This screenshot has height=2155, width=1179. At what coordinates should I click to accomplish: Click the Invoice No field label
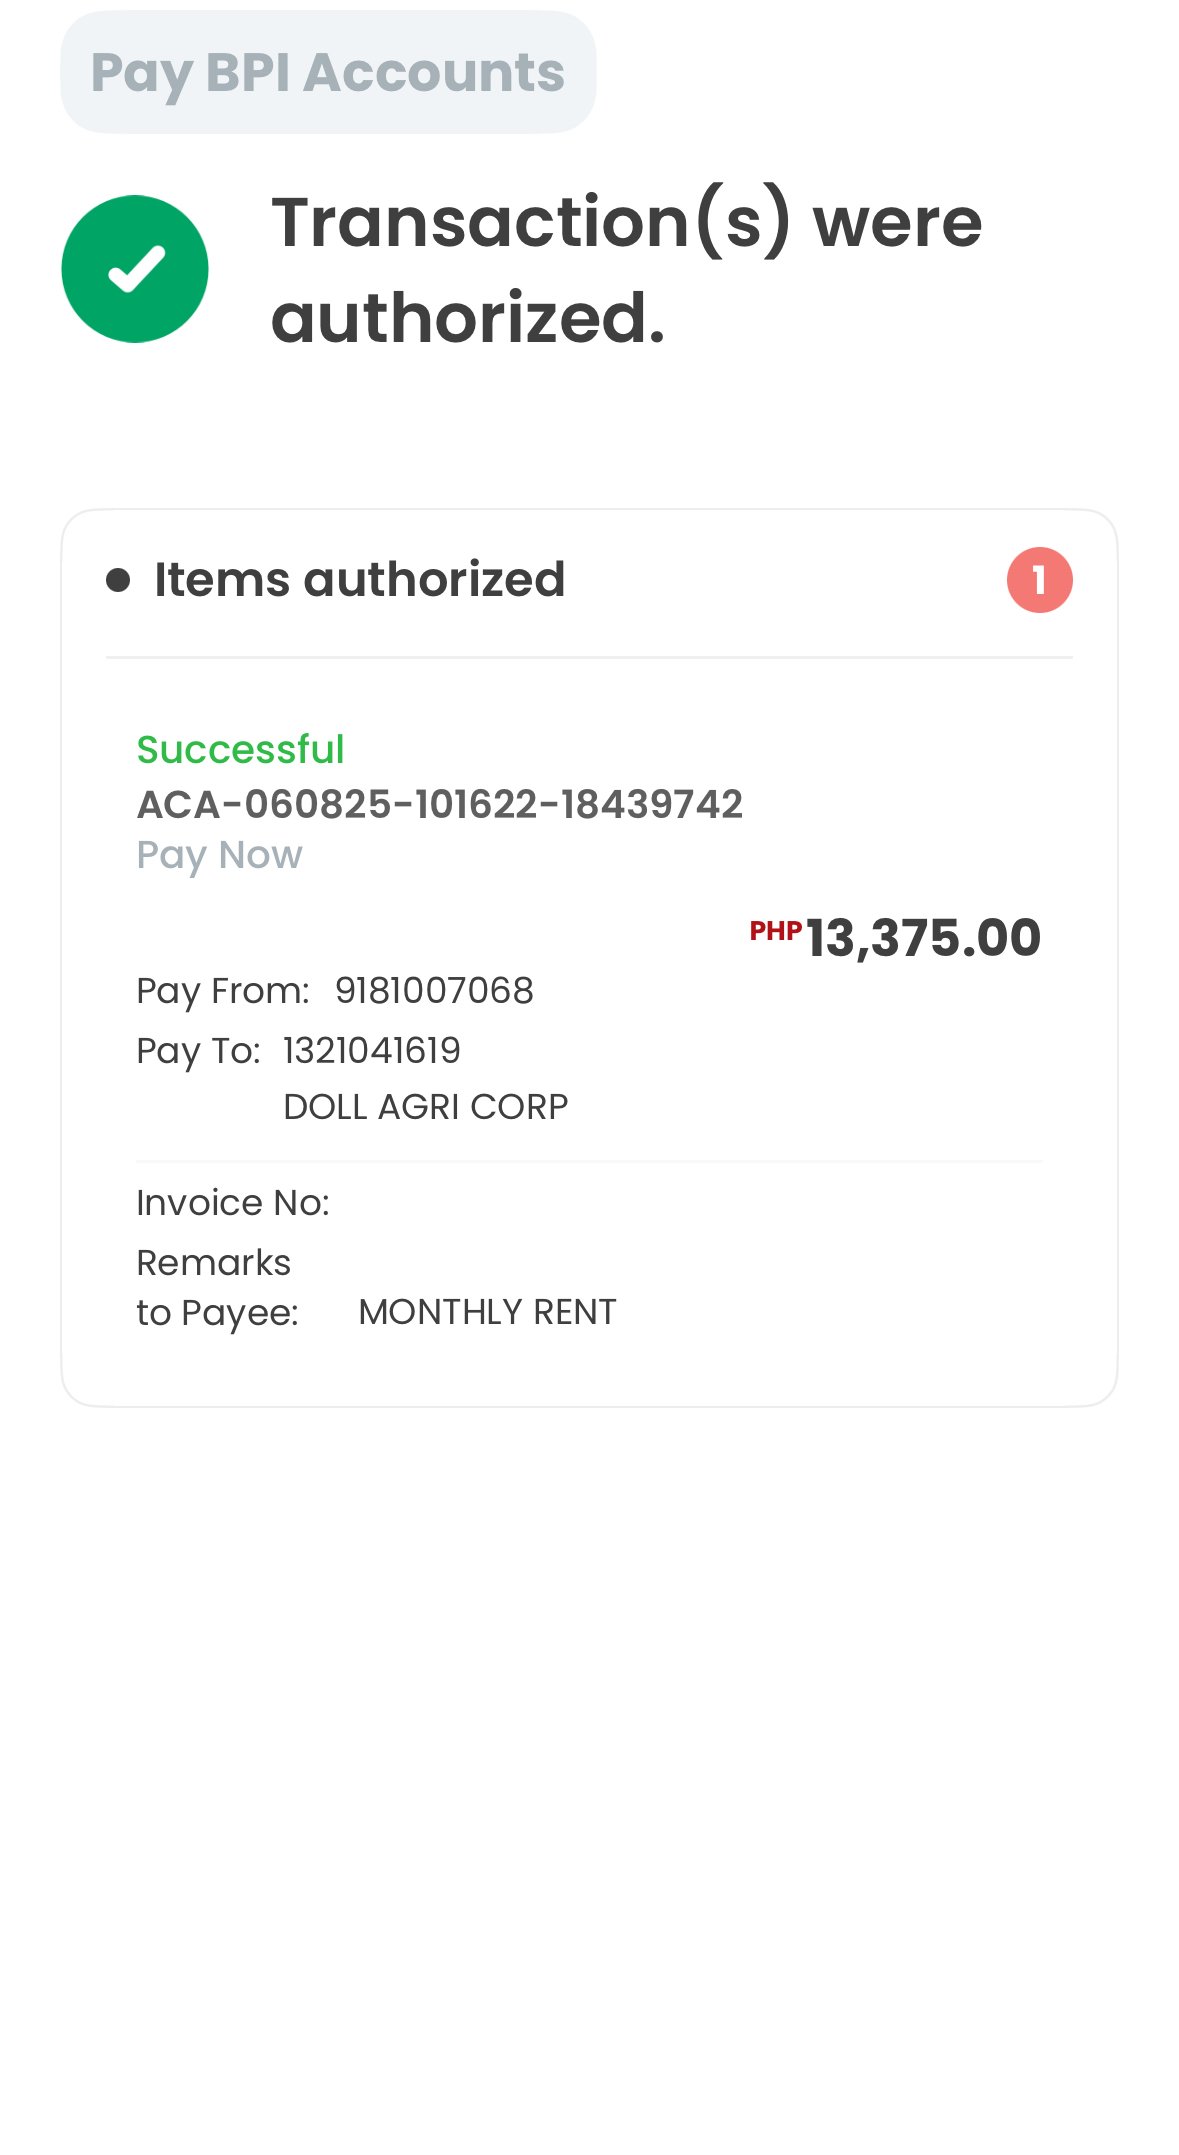tap(233, 1203)
